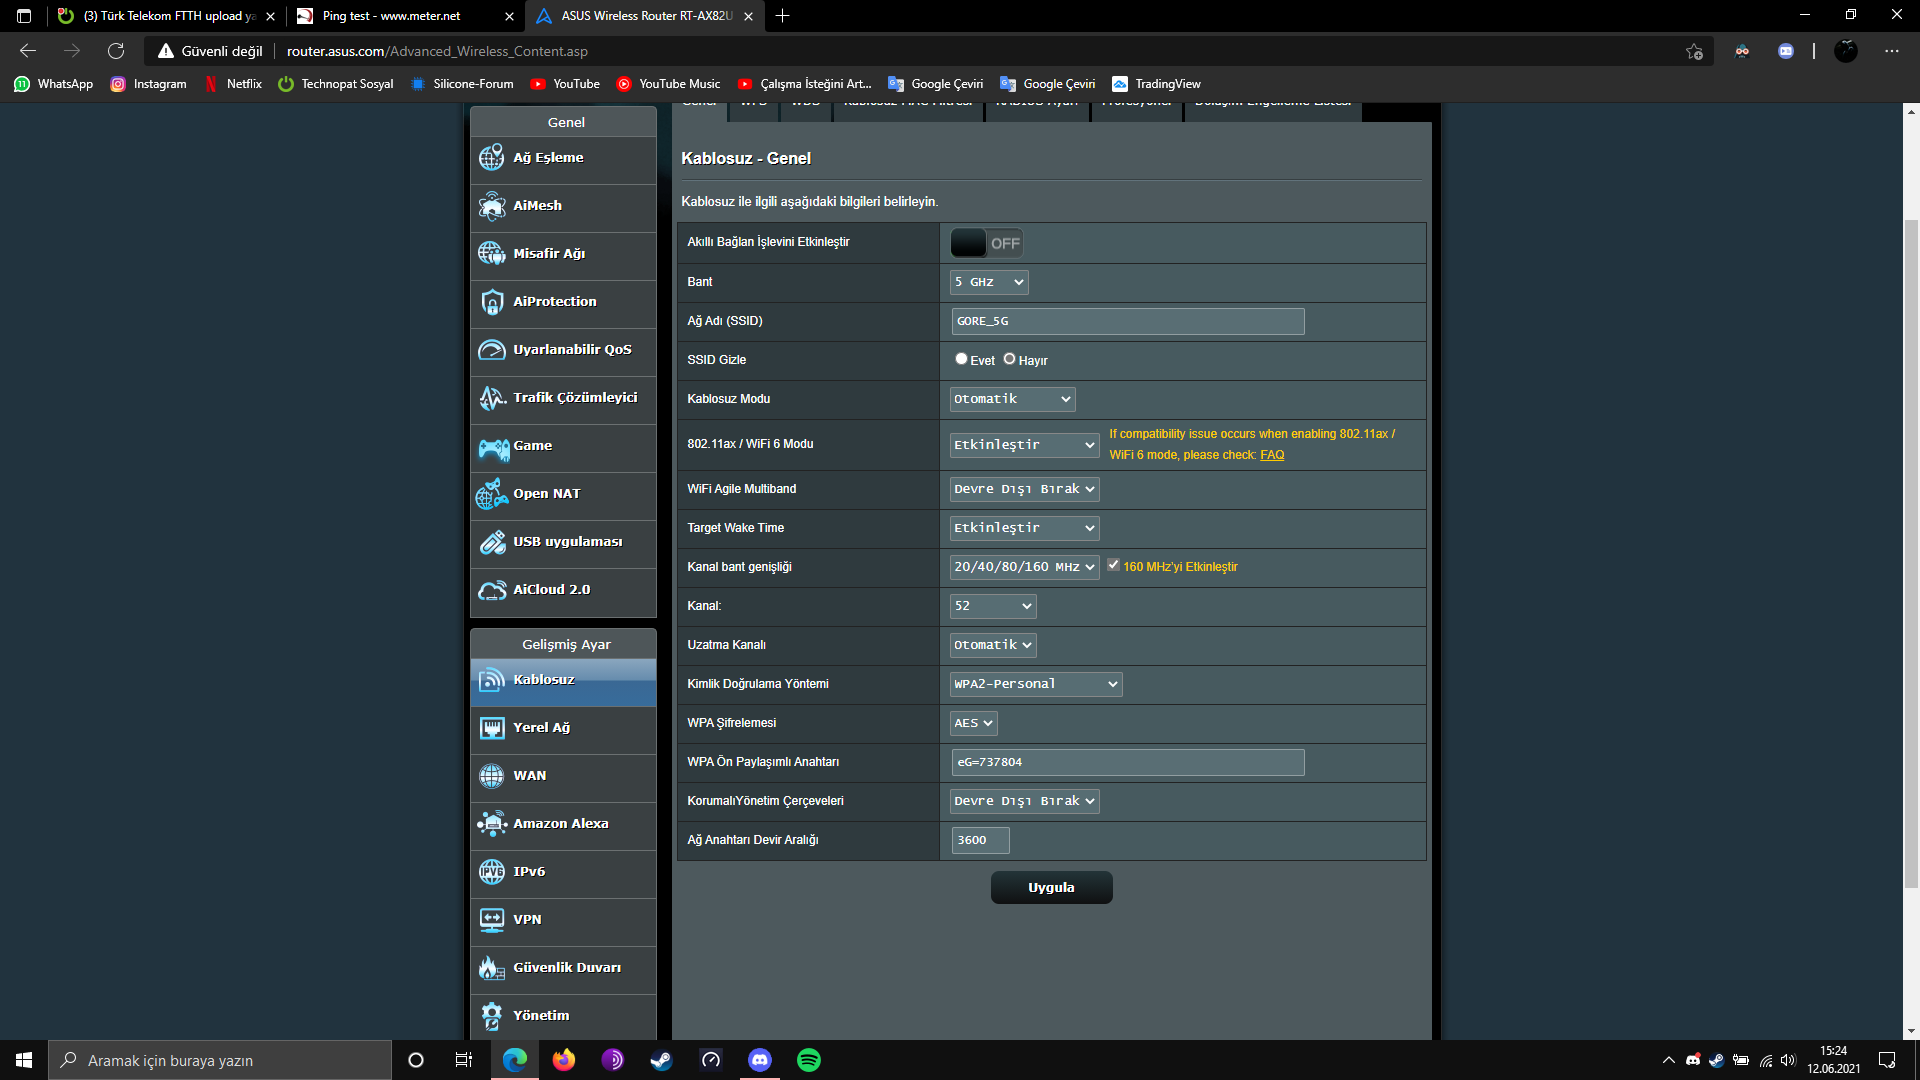Expand the Kanal 52 dropdown
This screenshot has width=1920, height=1080.
[x=992, y=606]
